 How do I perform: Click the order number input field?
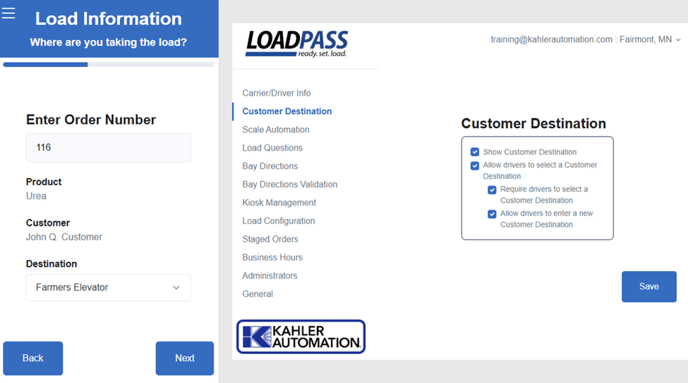pos(108,147)
